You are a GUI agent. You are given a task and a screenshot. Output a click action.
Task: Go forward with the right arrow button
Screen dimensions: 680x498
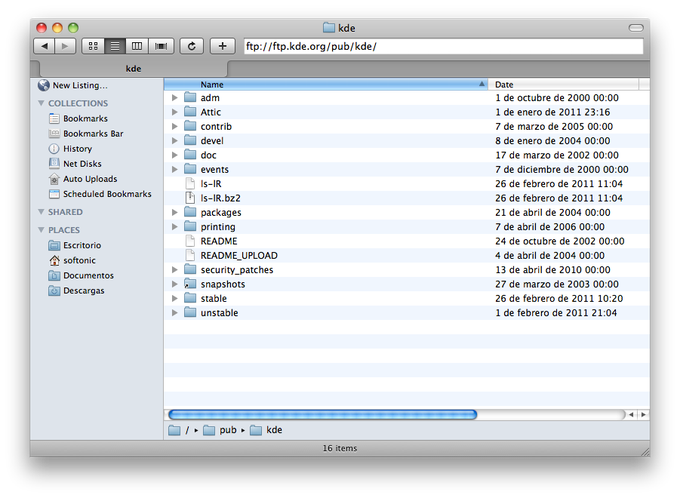click(65, 46)
